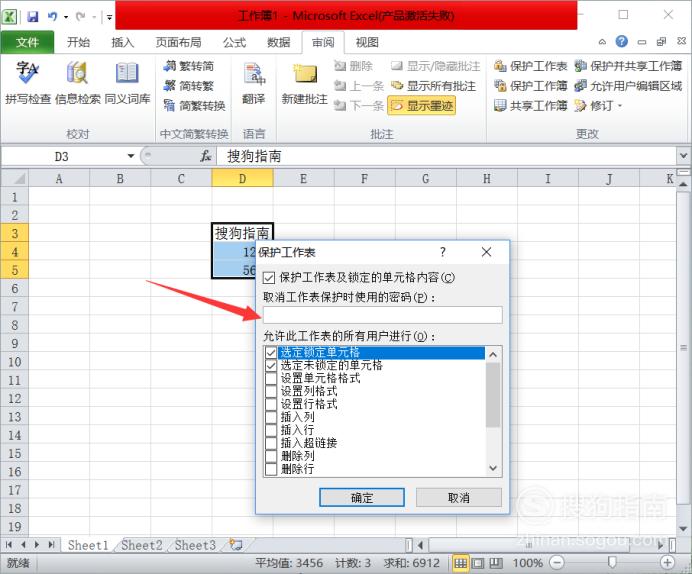Screen dimensions: 692x574
Task: Open the 翻译 translate tool
Action: click(254, 83)
